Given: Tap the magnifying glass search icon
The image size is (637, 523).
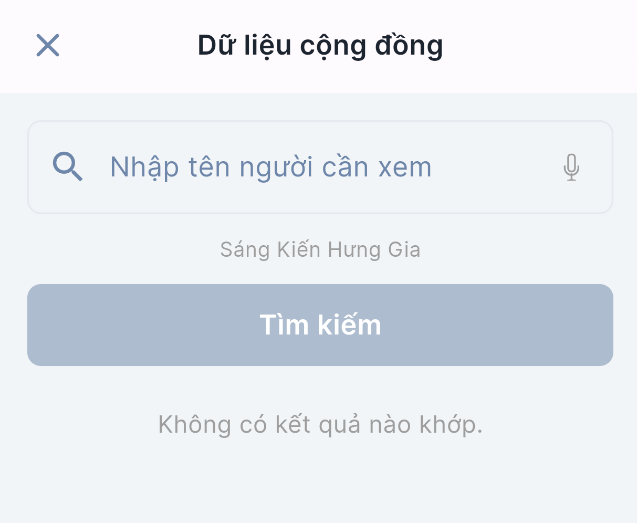Looking at the screenshot, I should tap(68, 166).
